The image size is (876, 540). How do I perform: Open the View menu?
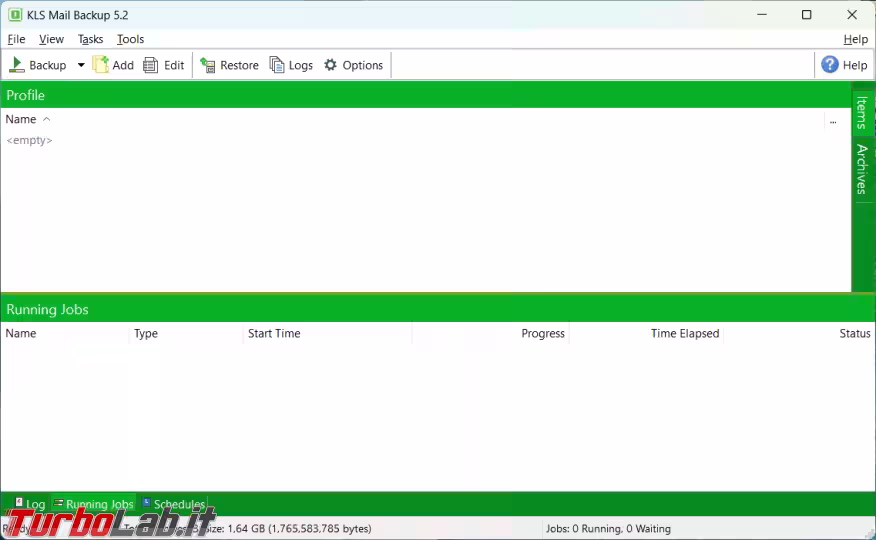click(51, 39)
